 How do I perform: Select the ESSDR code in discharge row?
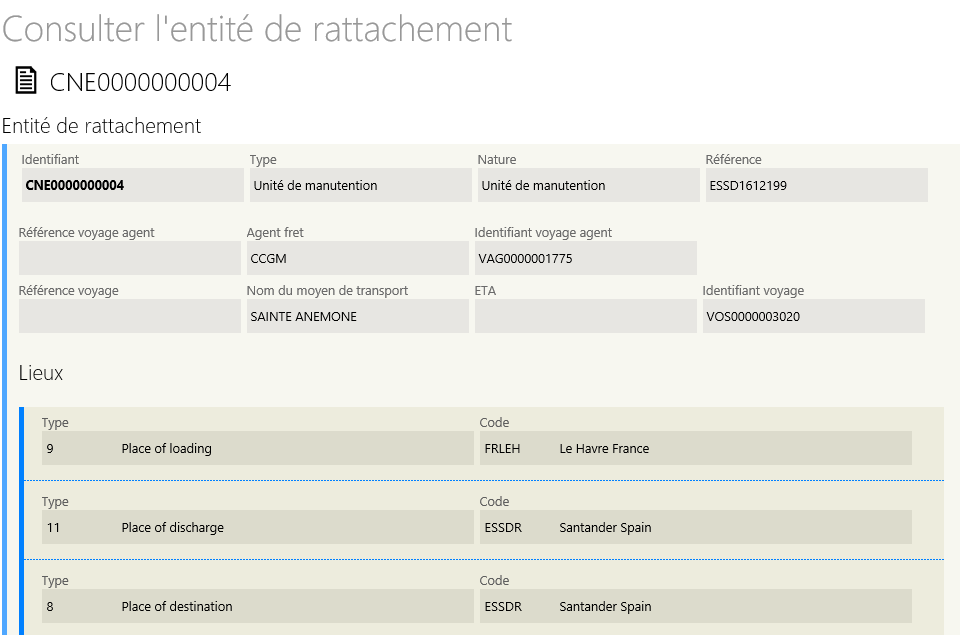(x=503, y=527)
